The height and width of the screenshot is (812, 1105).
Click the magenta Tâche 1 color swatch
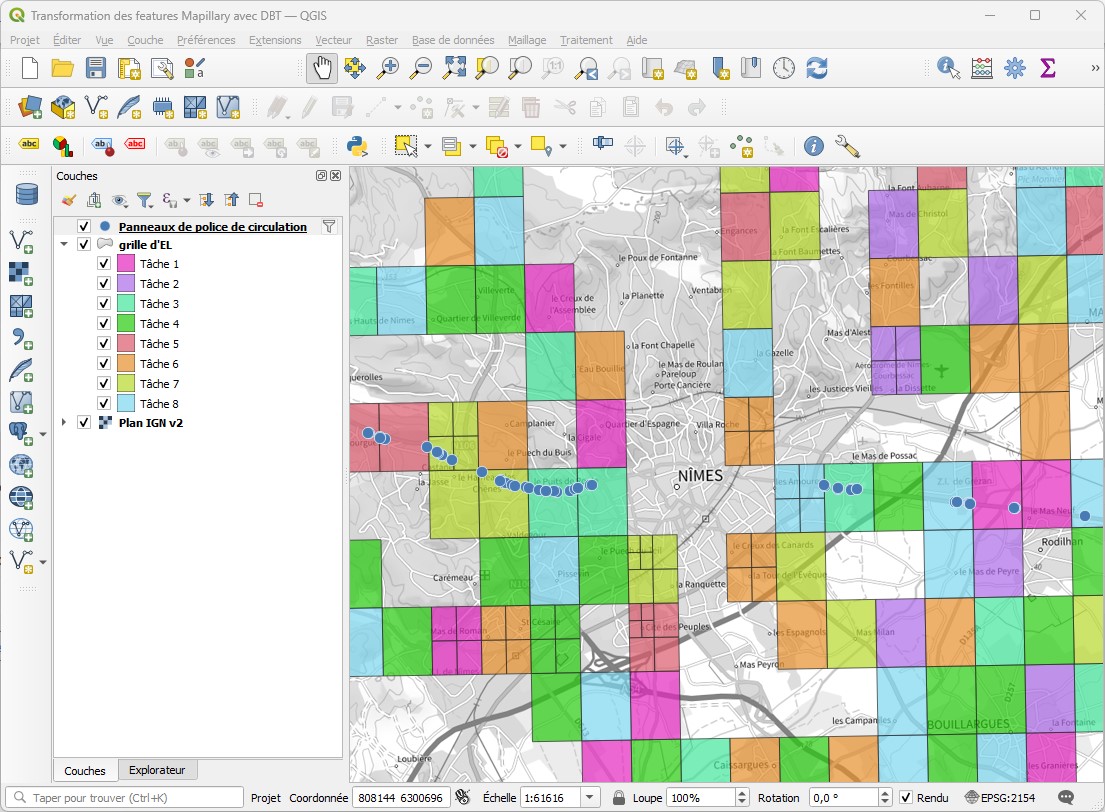tap(126, 264)
